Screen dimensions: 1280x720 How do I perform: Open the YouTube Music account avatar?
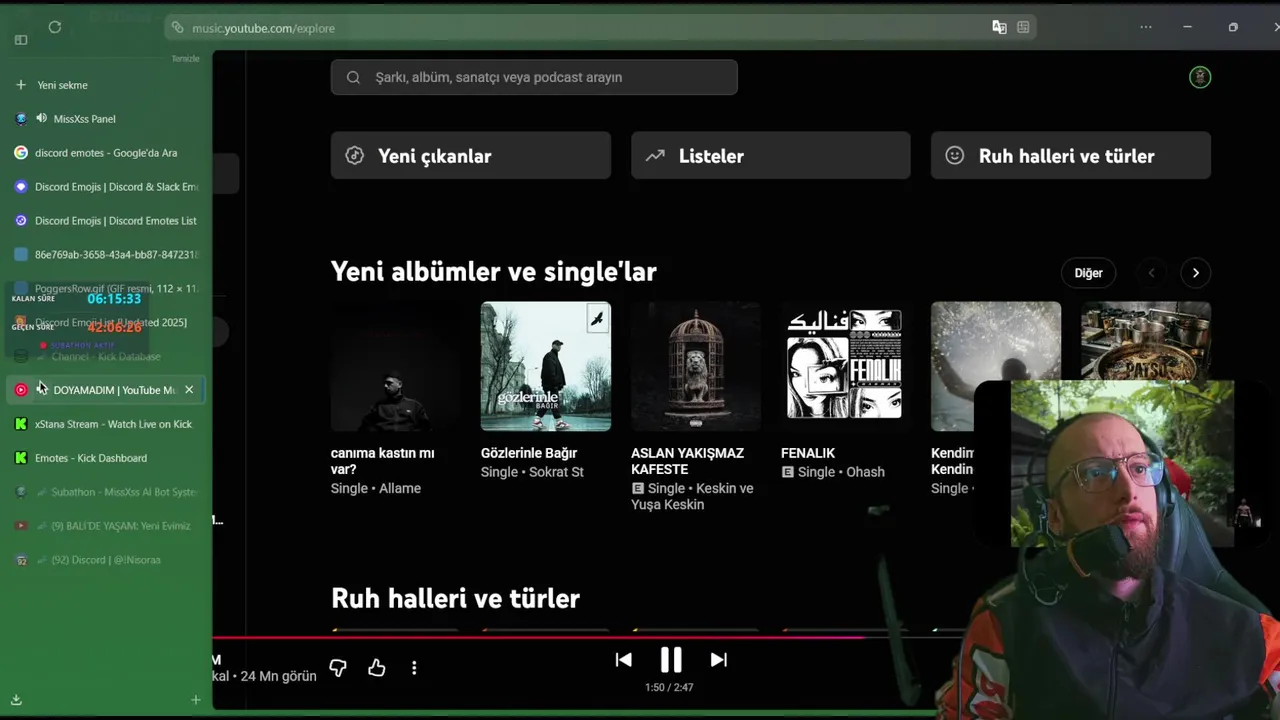coord(1200,77)
